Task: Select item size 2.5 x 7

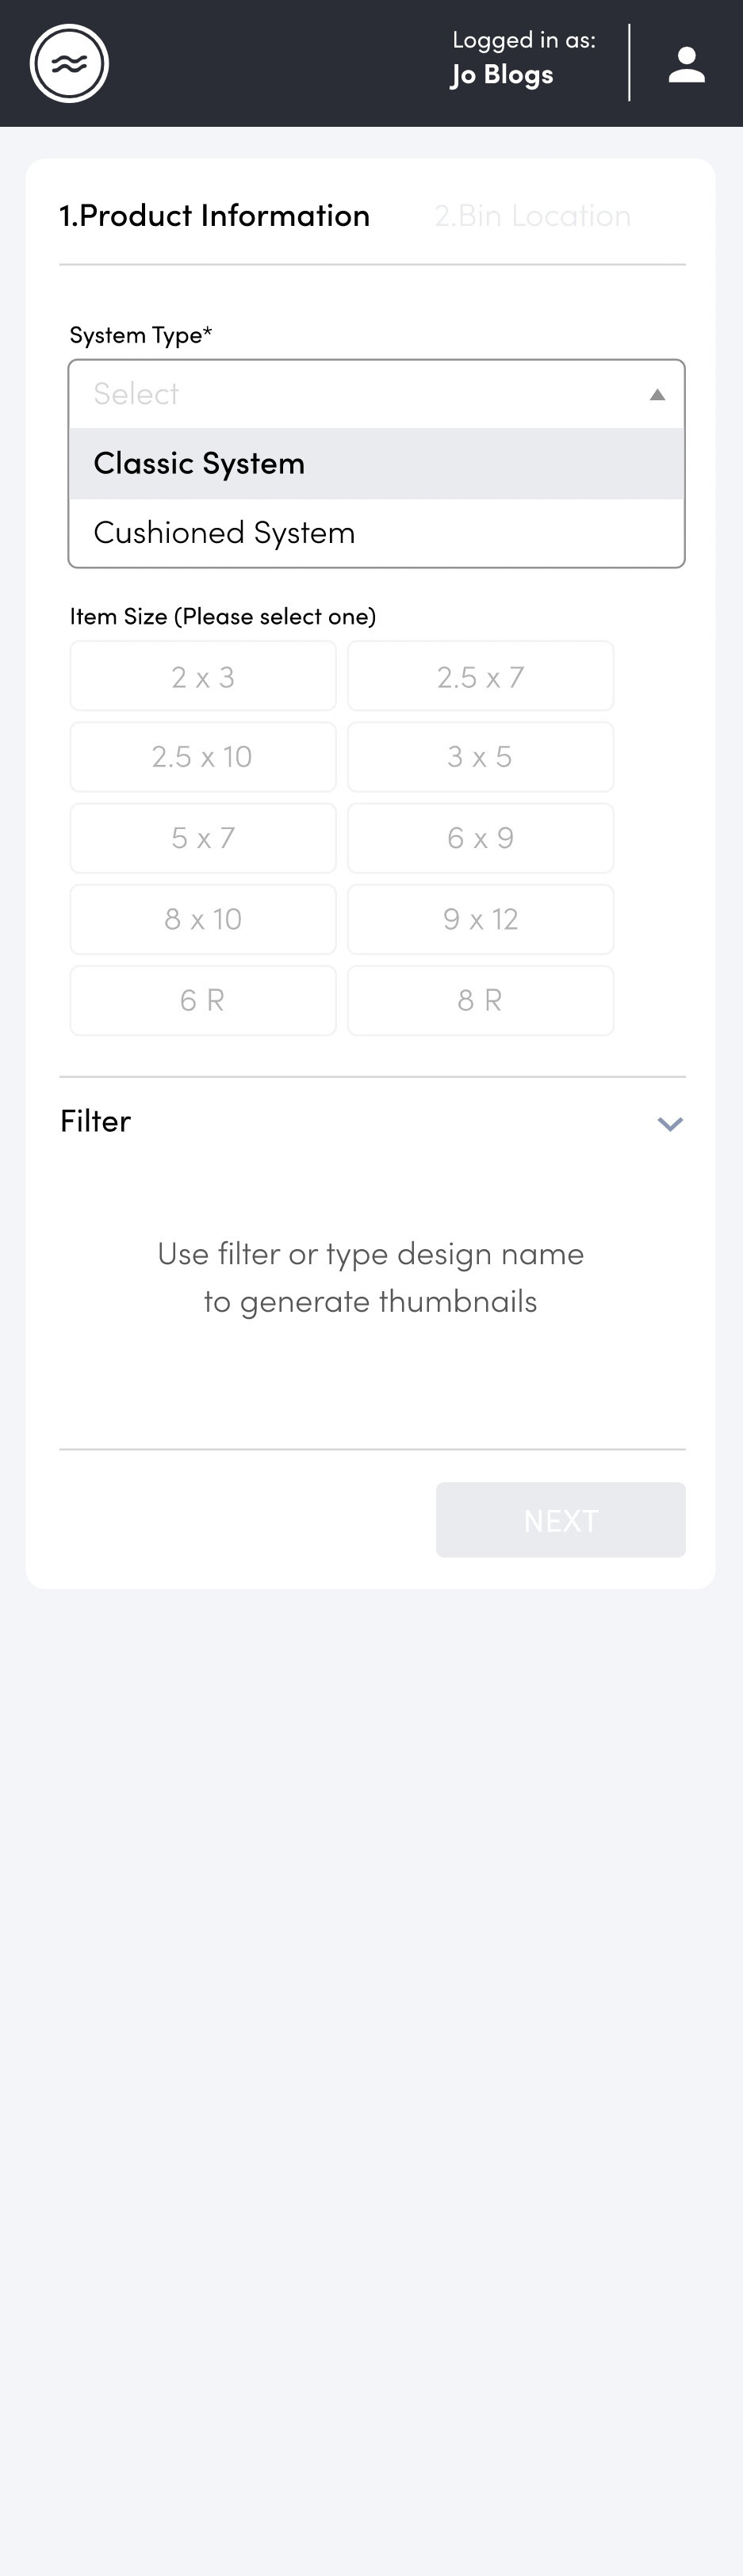Action: click(x=480, y=676)
